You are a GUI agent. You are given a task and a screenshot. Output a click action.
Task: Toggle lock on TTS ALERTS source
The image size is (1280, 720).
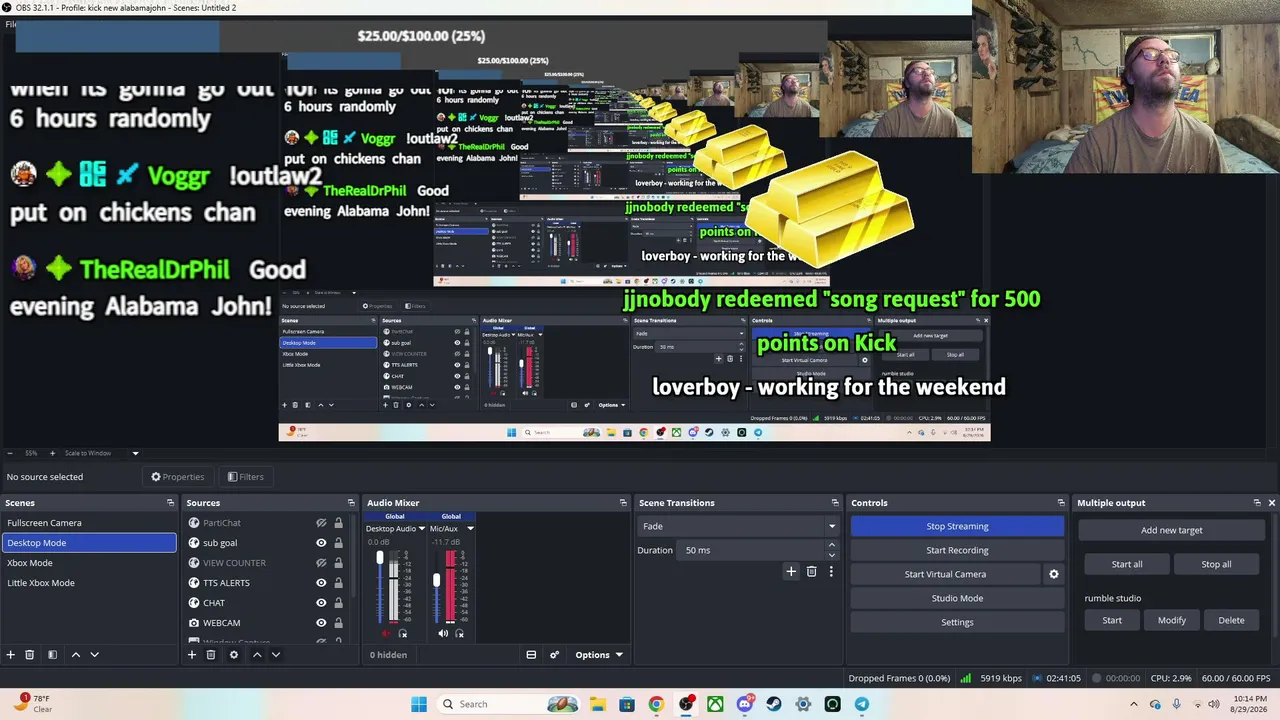(338, 583)
